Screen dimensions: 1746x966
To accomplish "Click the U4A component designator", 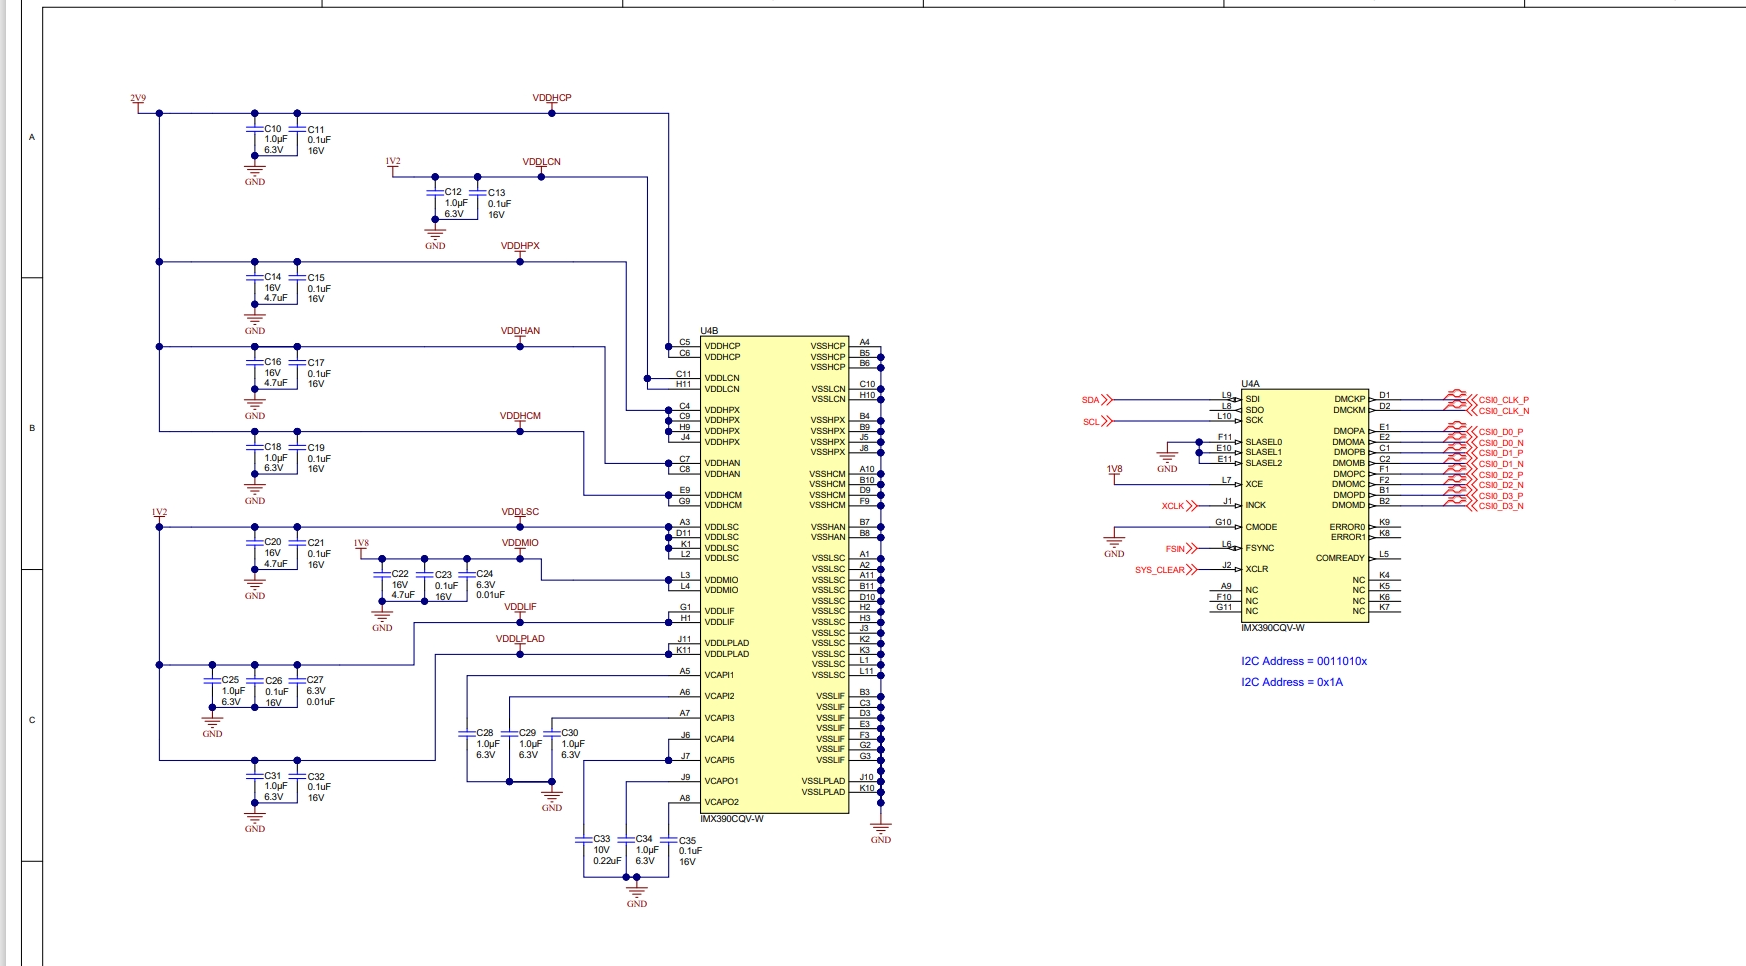I will (1250, 384).
